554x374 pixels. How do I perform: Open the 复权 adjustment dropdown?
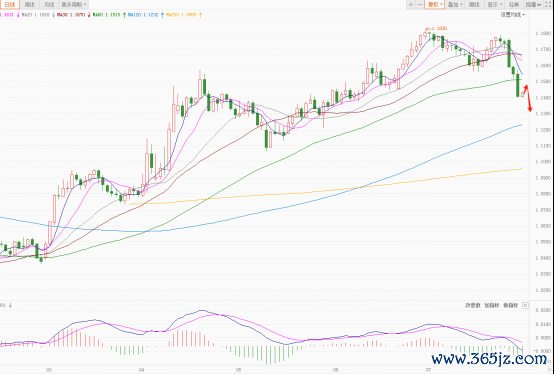pyautogui.click(x=435, y=5)
